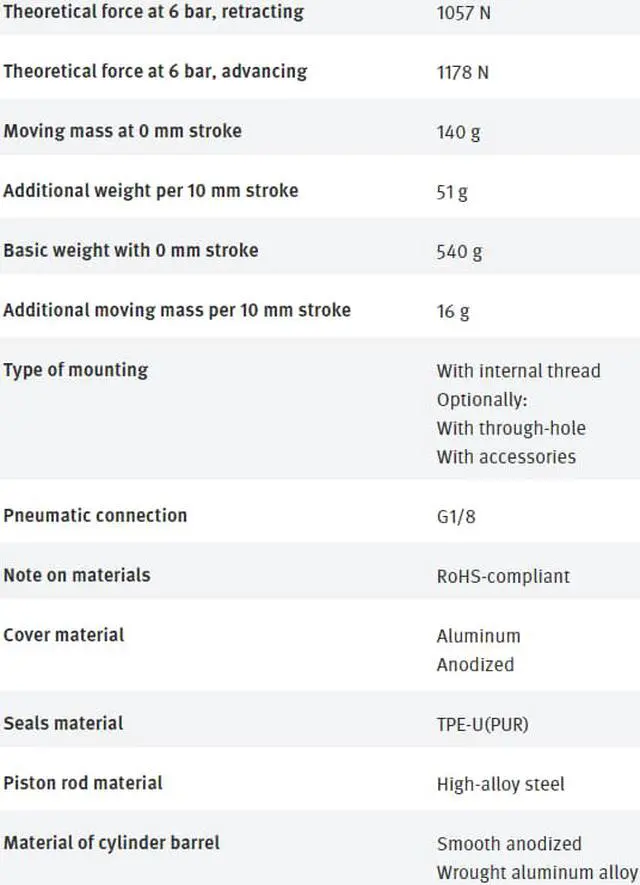Image resolution: width=640 pixels, height=885 pixels.
Task: Click the 1057 N retracting force value
Action: (463, 14)
